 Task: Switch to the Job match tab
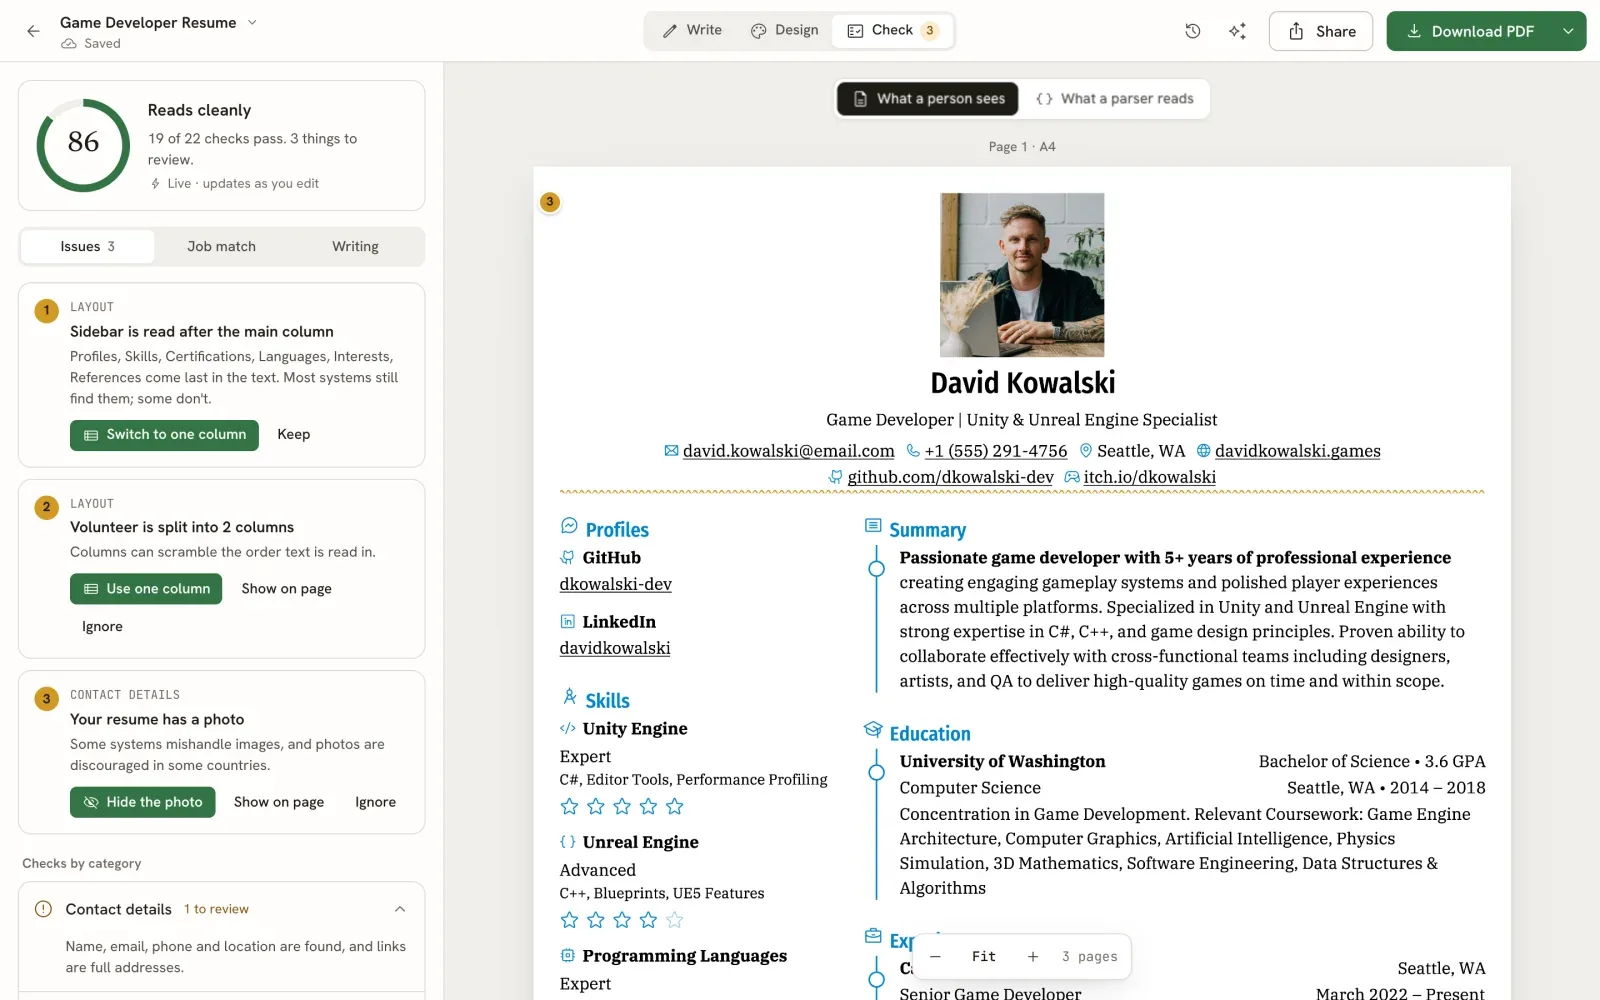[221, 247]
